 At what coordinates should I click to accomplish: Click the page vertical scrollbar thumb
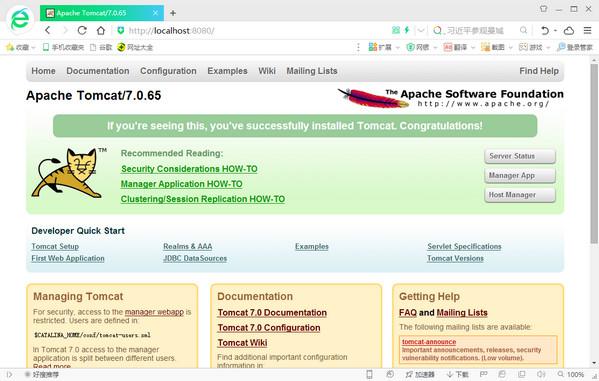(594, 153)
